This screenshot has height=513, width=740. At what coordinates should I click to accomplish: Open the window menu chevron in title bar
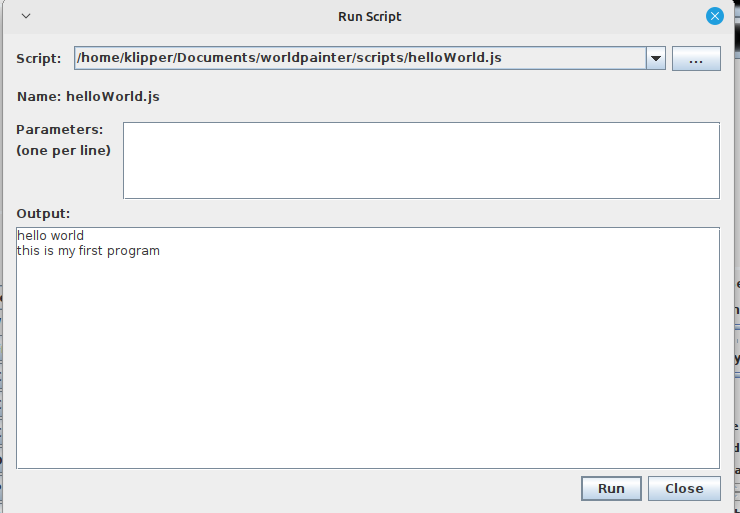pos(25,16)
